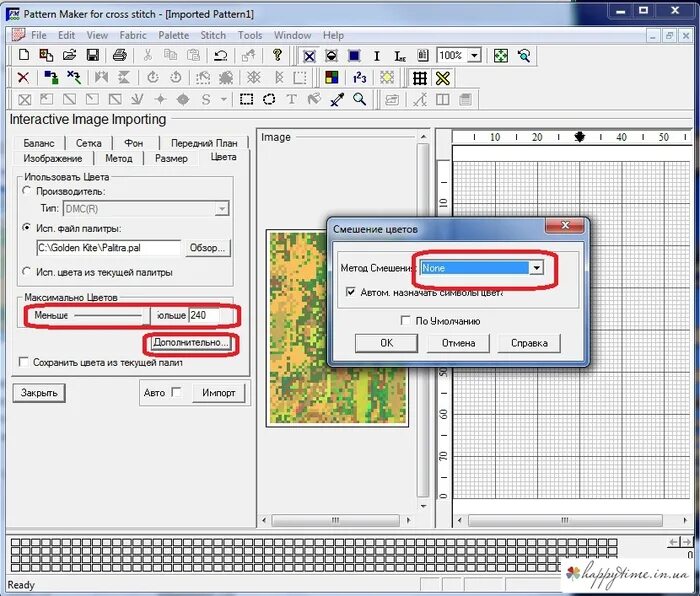Open the Stitch menu
Screen dimensions: 700x596
tap(213, 35)
